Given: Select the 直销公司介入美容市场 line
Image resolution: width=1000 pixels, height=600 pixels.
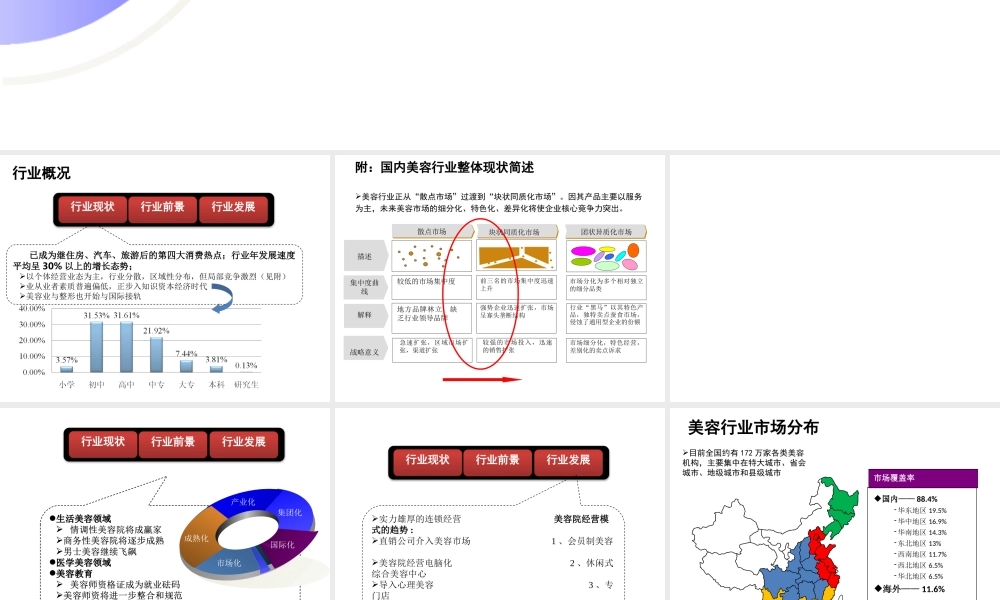Looking at the screenshot, I should point(421,541).
